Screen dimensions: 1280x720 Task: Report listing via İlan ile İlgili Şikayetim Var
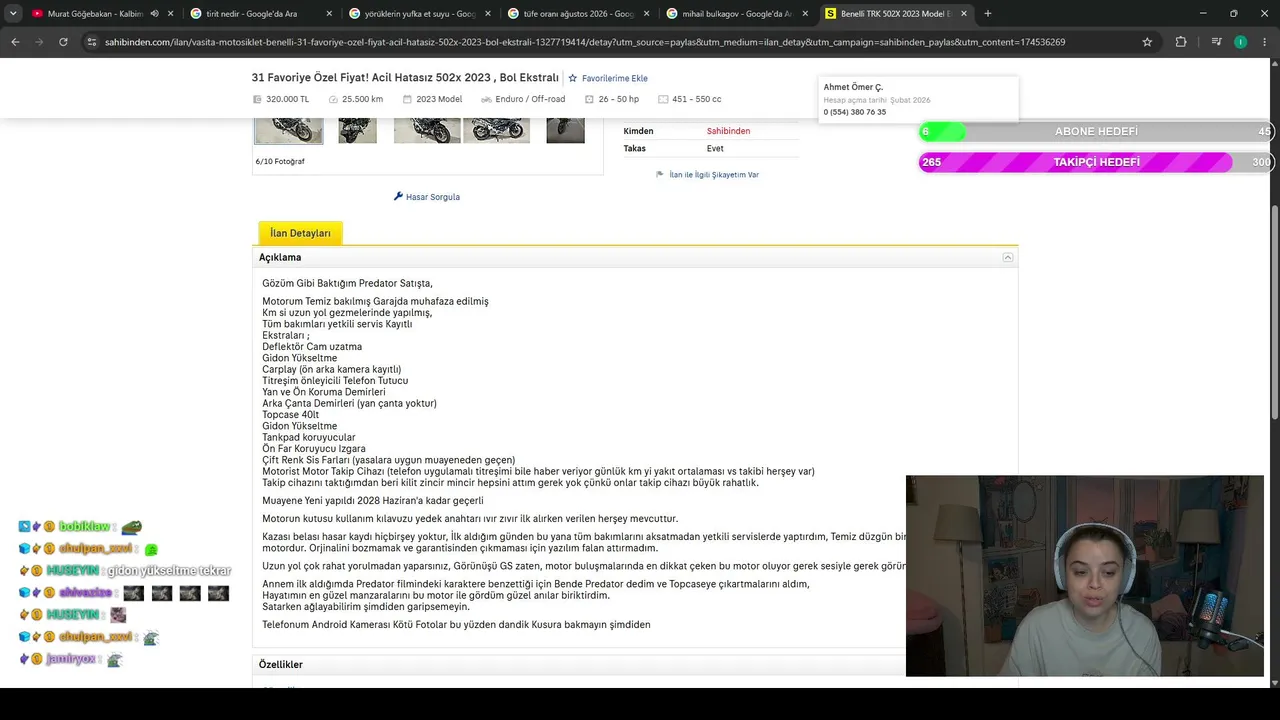coord(714,174)
